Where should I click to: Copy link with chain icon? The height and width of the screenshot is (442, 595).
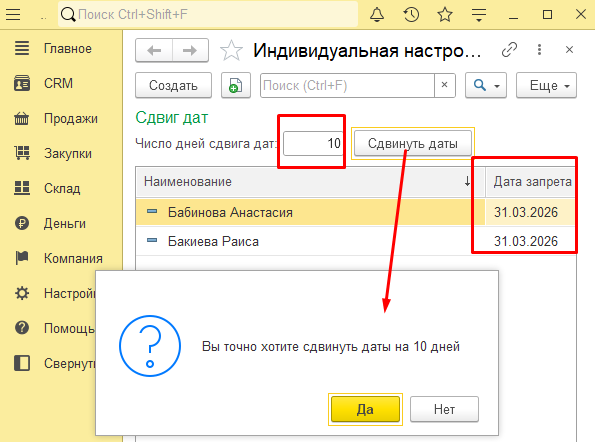click(509, 50)
